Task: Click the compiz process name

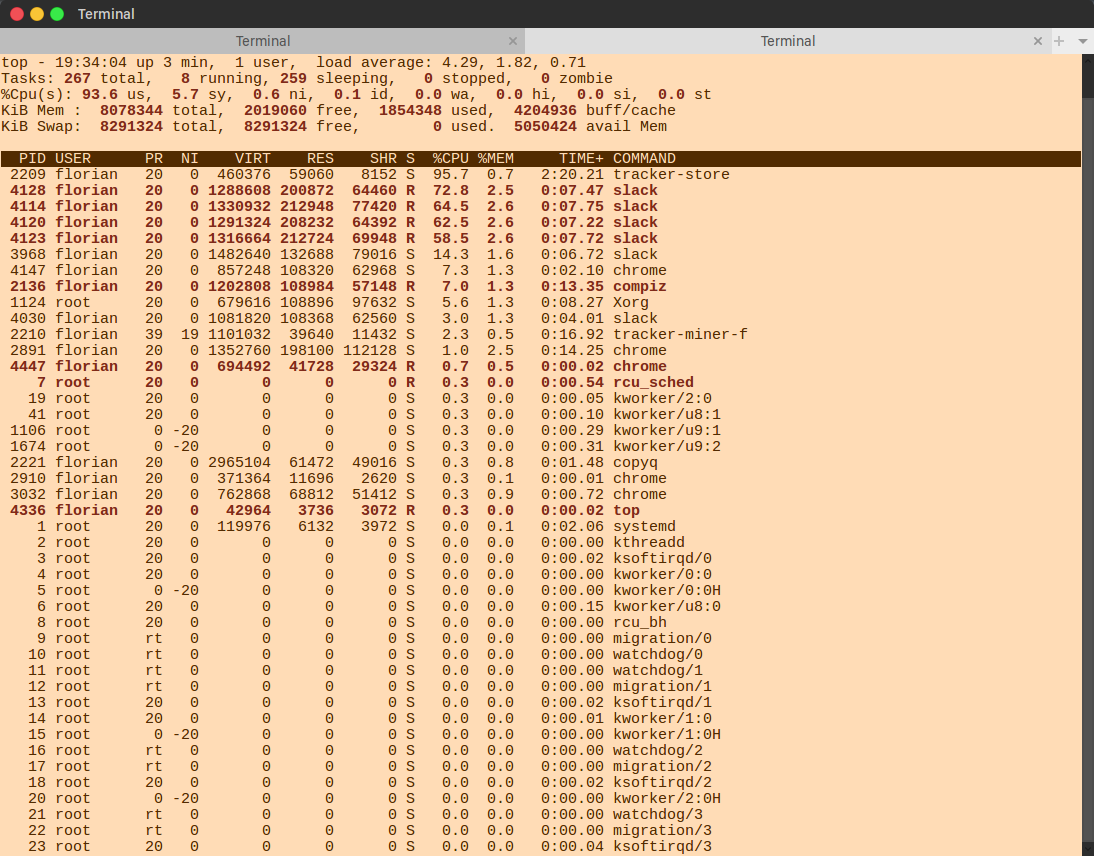Action: (x=639, y=287)
